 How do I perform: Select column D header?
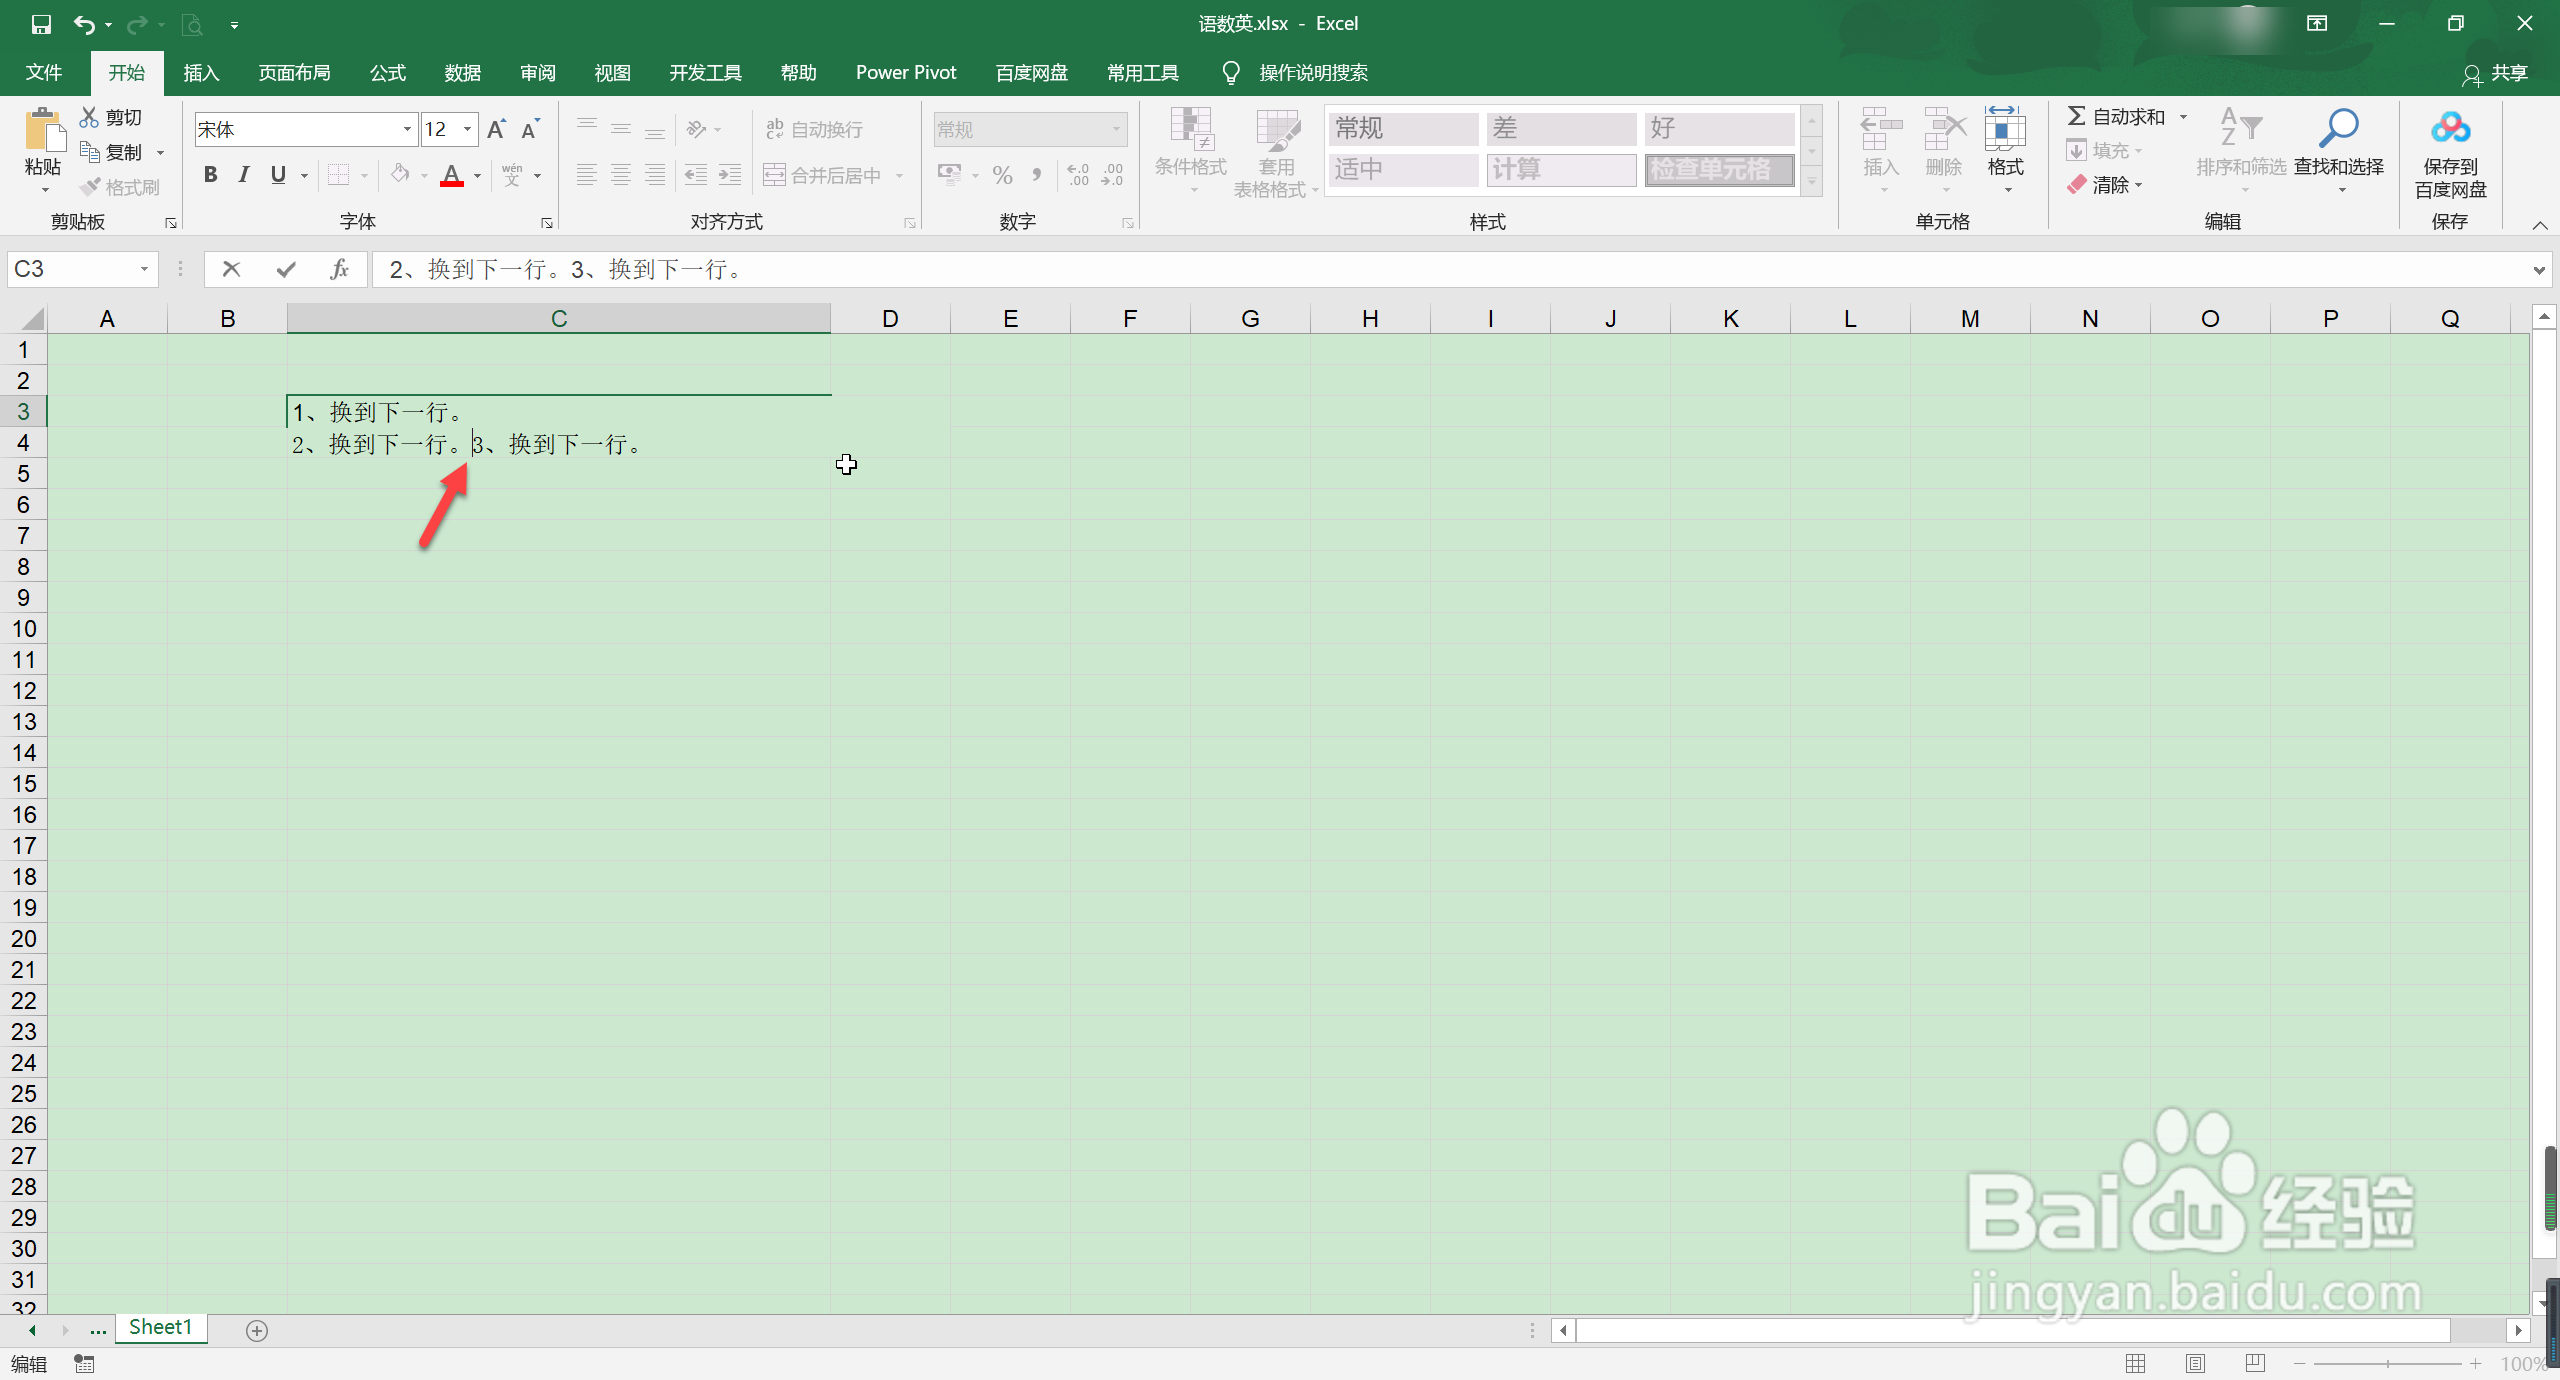click(x=889, y=318)
